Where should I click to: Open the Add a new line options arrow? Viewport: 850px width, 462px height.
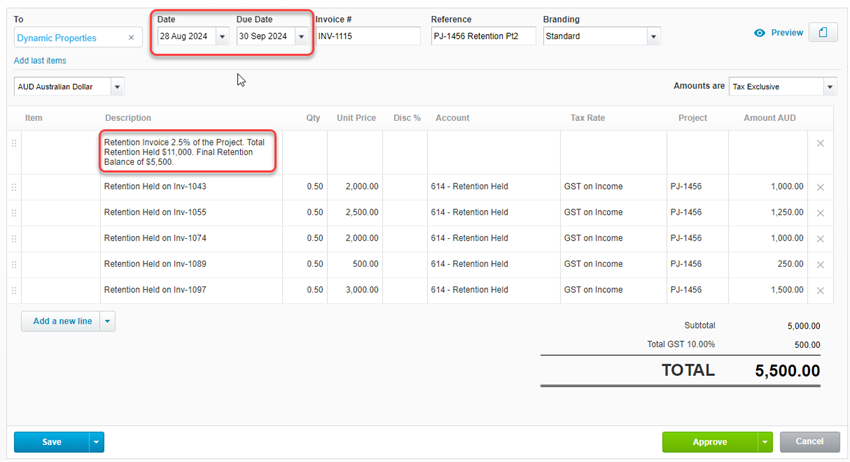pos(107,321)
